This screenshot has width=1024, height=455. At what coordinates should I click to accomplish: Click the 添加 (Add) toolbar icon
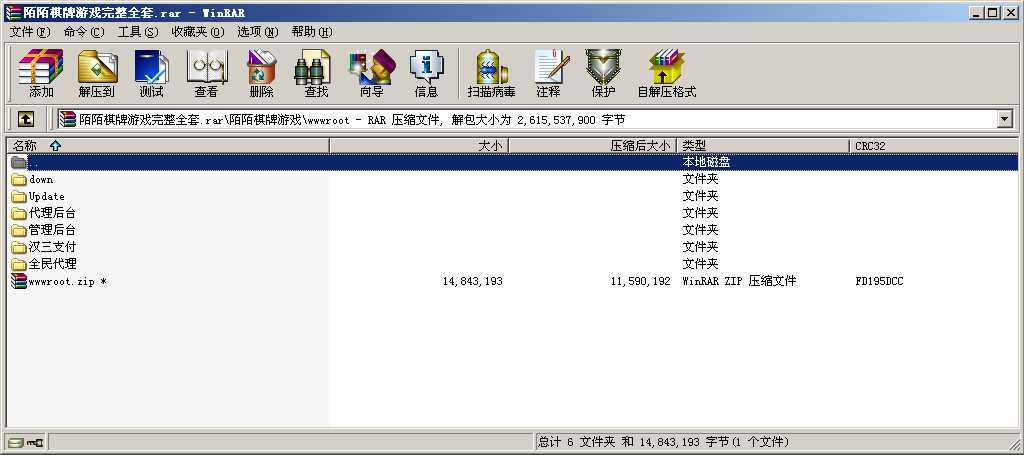(40, 73)
